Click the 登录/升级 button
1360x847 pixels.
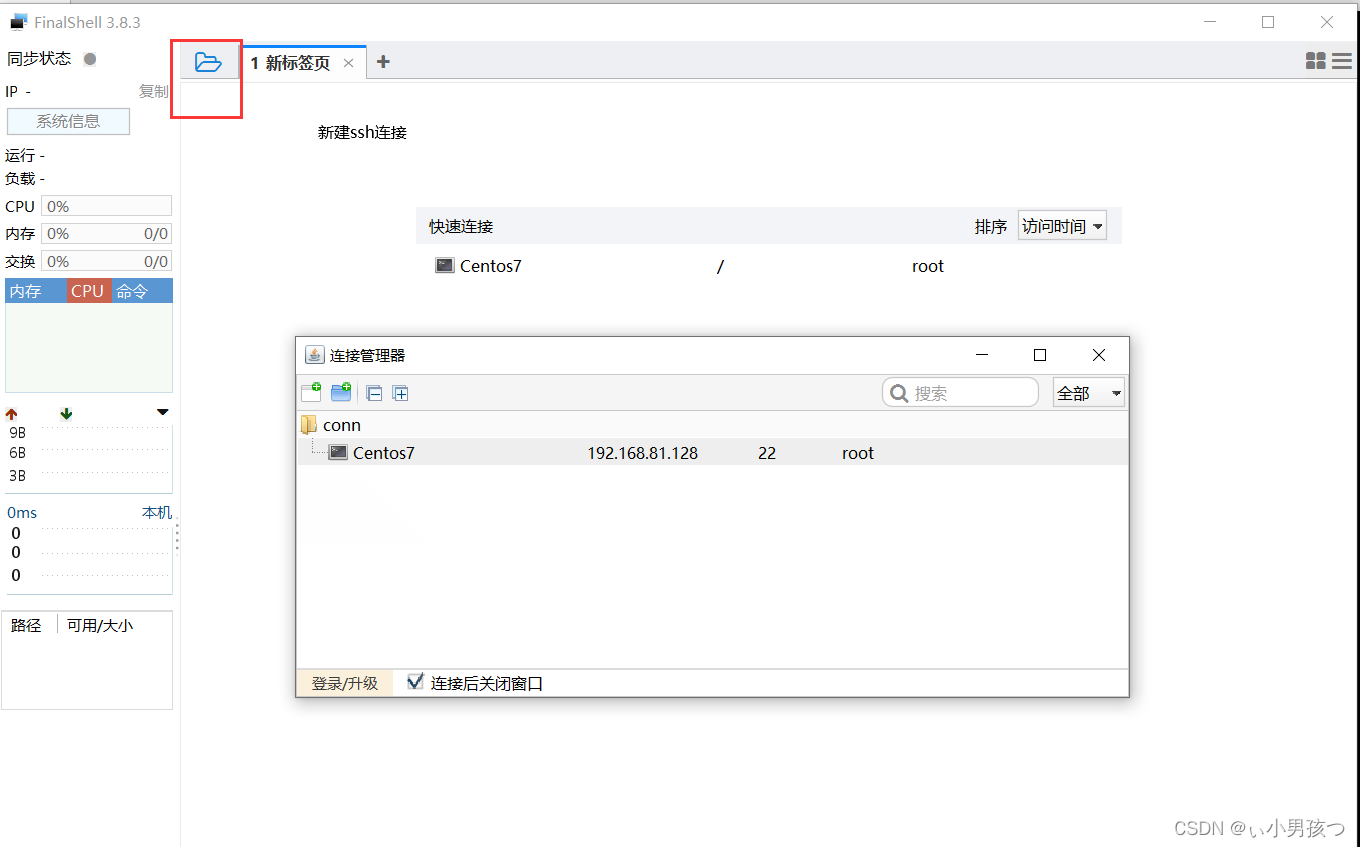(345, 683)
